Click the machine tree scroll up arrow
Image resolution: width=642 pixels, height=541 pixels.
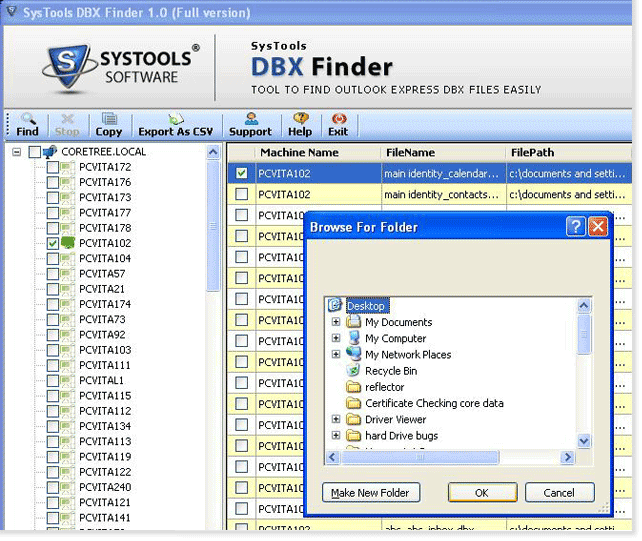pyautogui.click(x=213, y=152)
